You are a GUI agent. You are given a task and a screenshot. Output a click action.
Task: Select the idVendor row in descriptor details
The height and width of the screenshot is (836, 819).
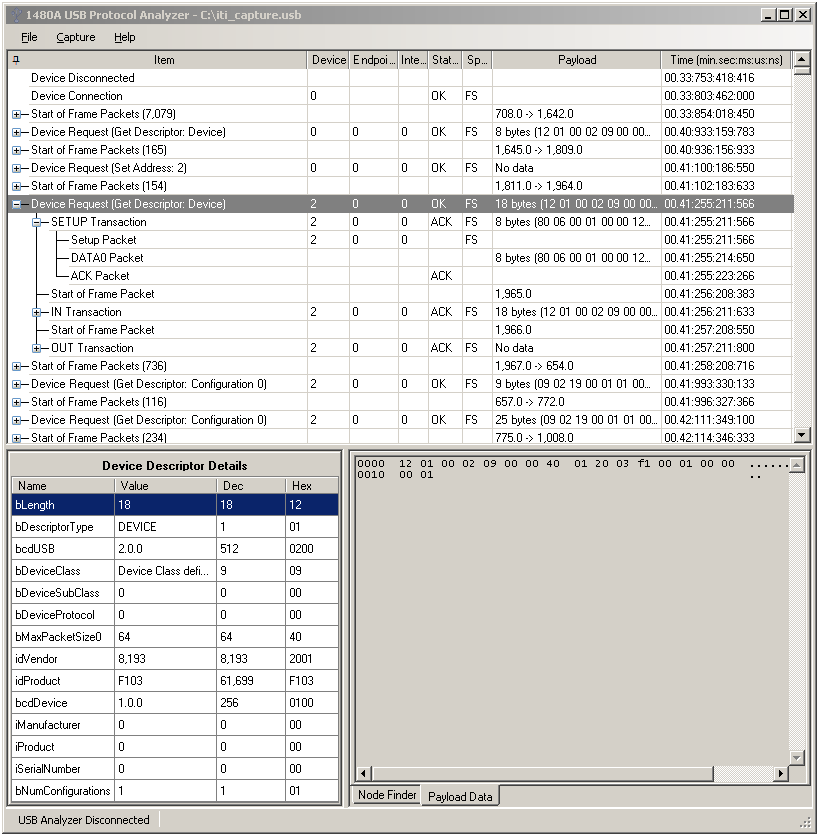[60, 659]
